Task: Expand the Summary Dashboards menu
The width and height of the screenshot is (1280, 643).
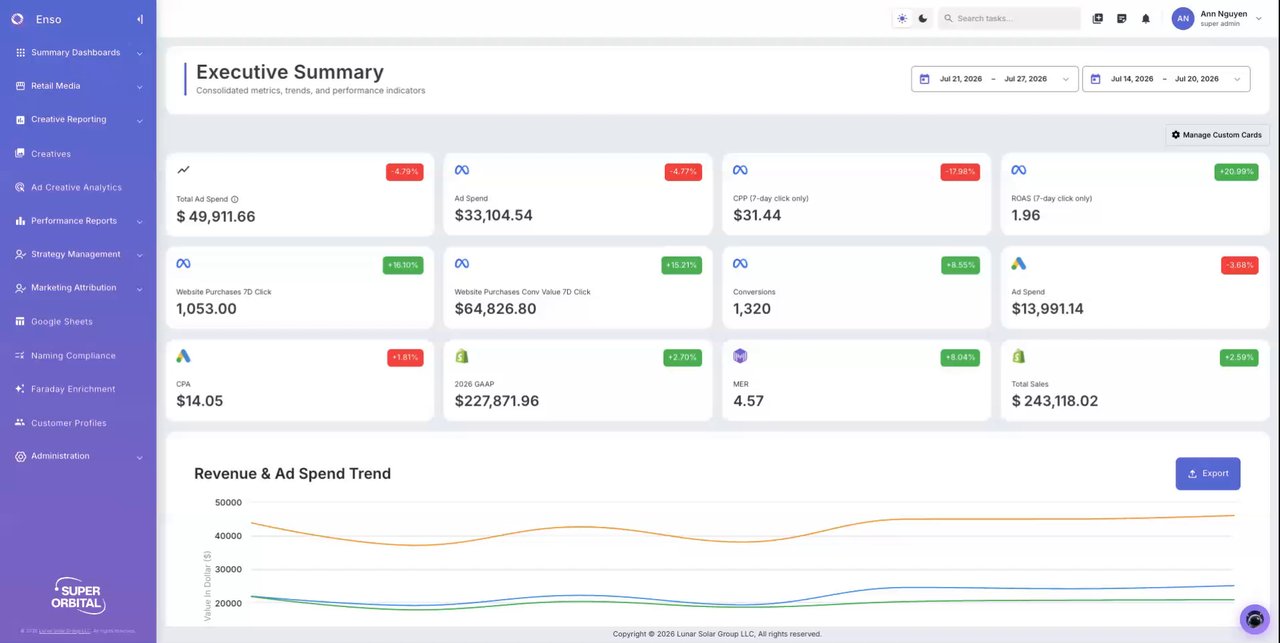Action: point(78,53)
